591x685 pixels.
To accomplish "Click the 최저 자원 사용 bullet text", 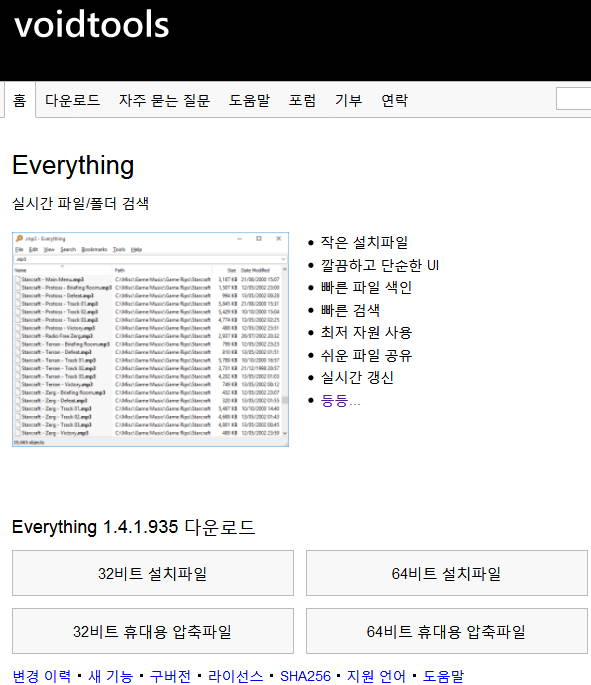I will tap(366, 332).
